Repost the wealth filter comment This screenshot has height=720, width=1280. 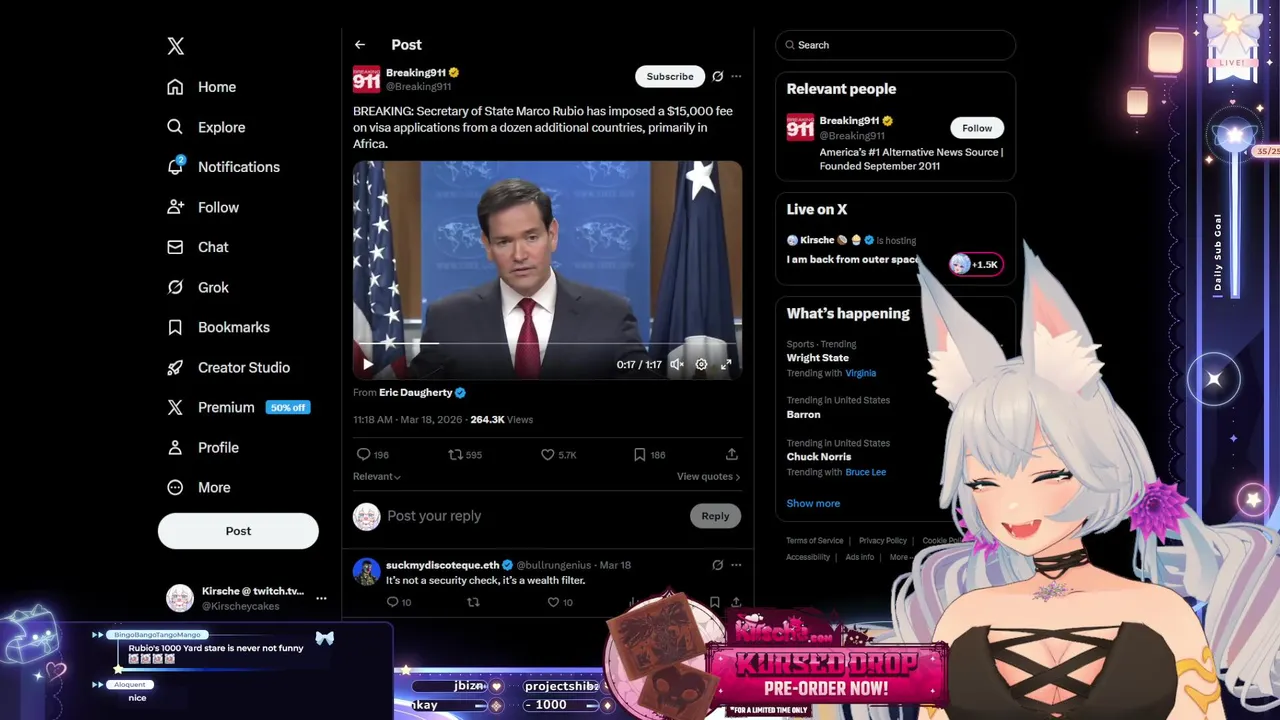tap(474, 602)
